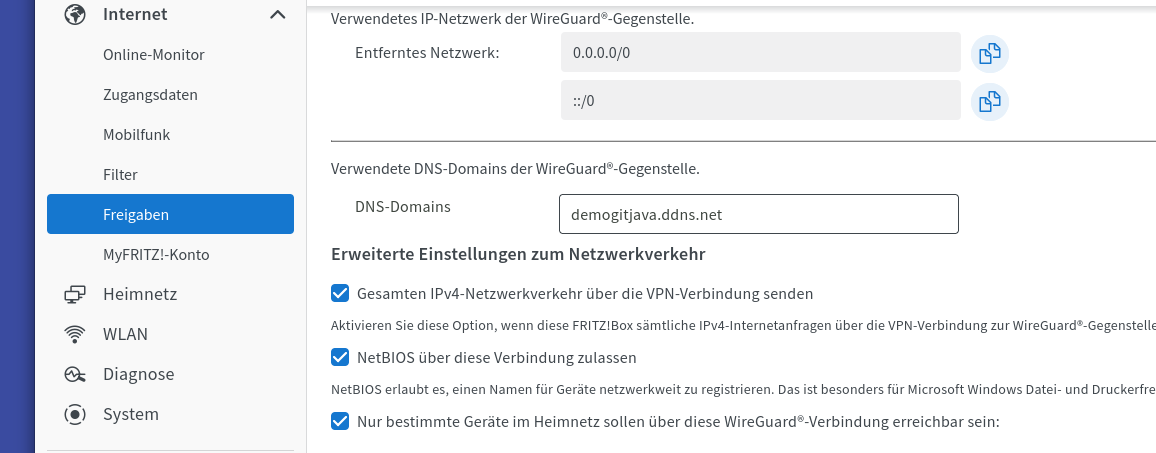This screenshot has height=453, width=1156.
Task: Collapse the Internet menu chevron
Action: point(277,14)
